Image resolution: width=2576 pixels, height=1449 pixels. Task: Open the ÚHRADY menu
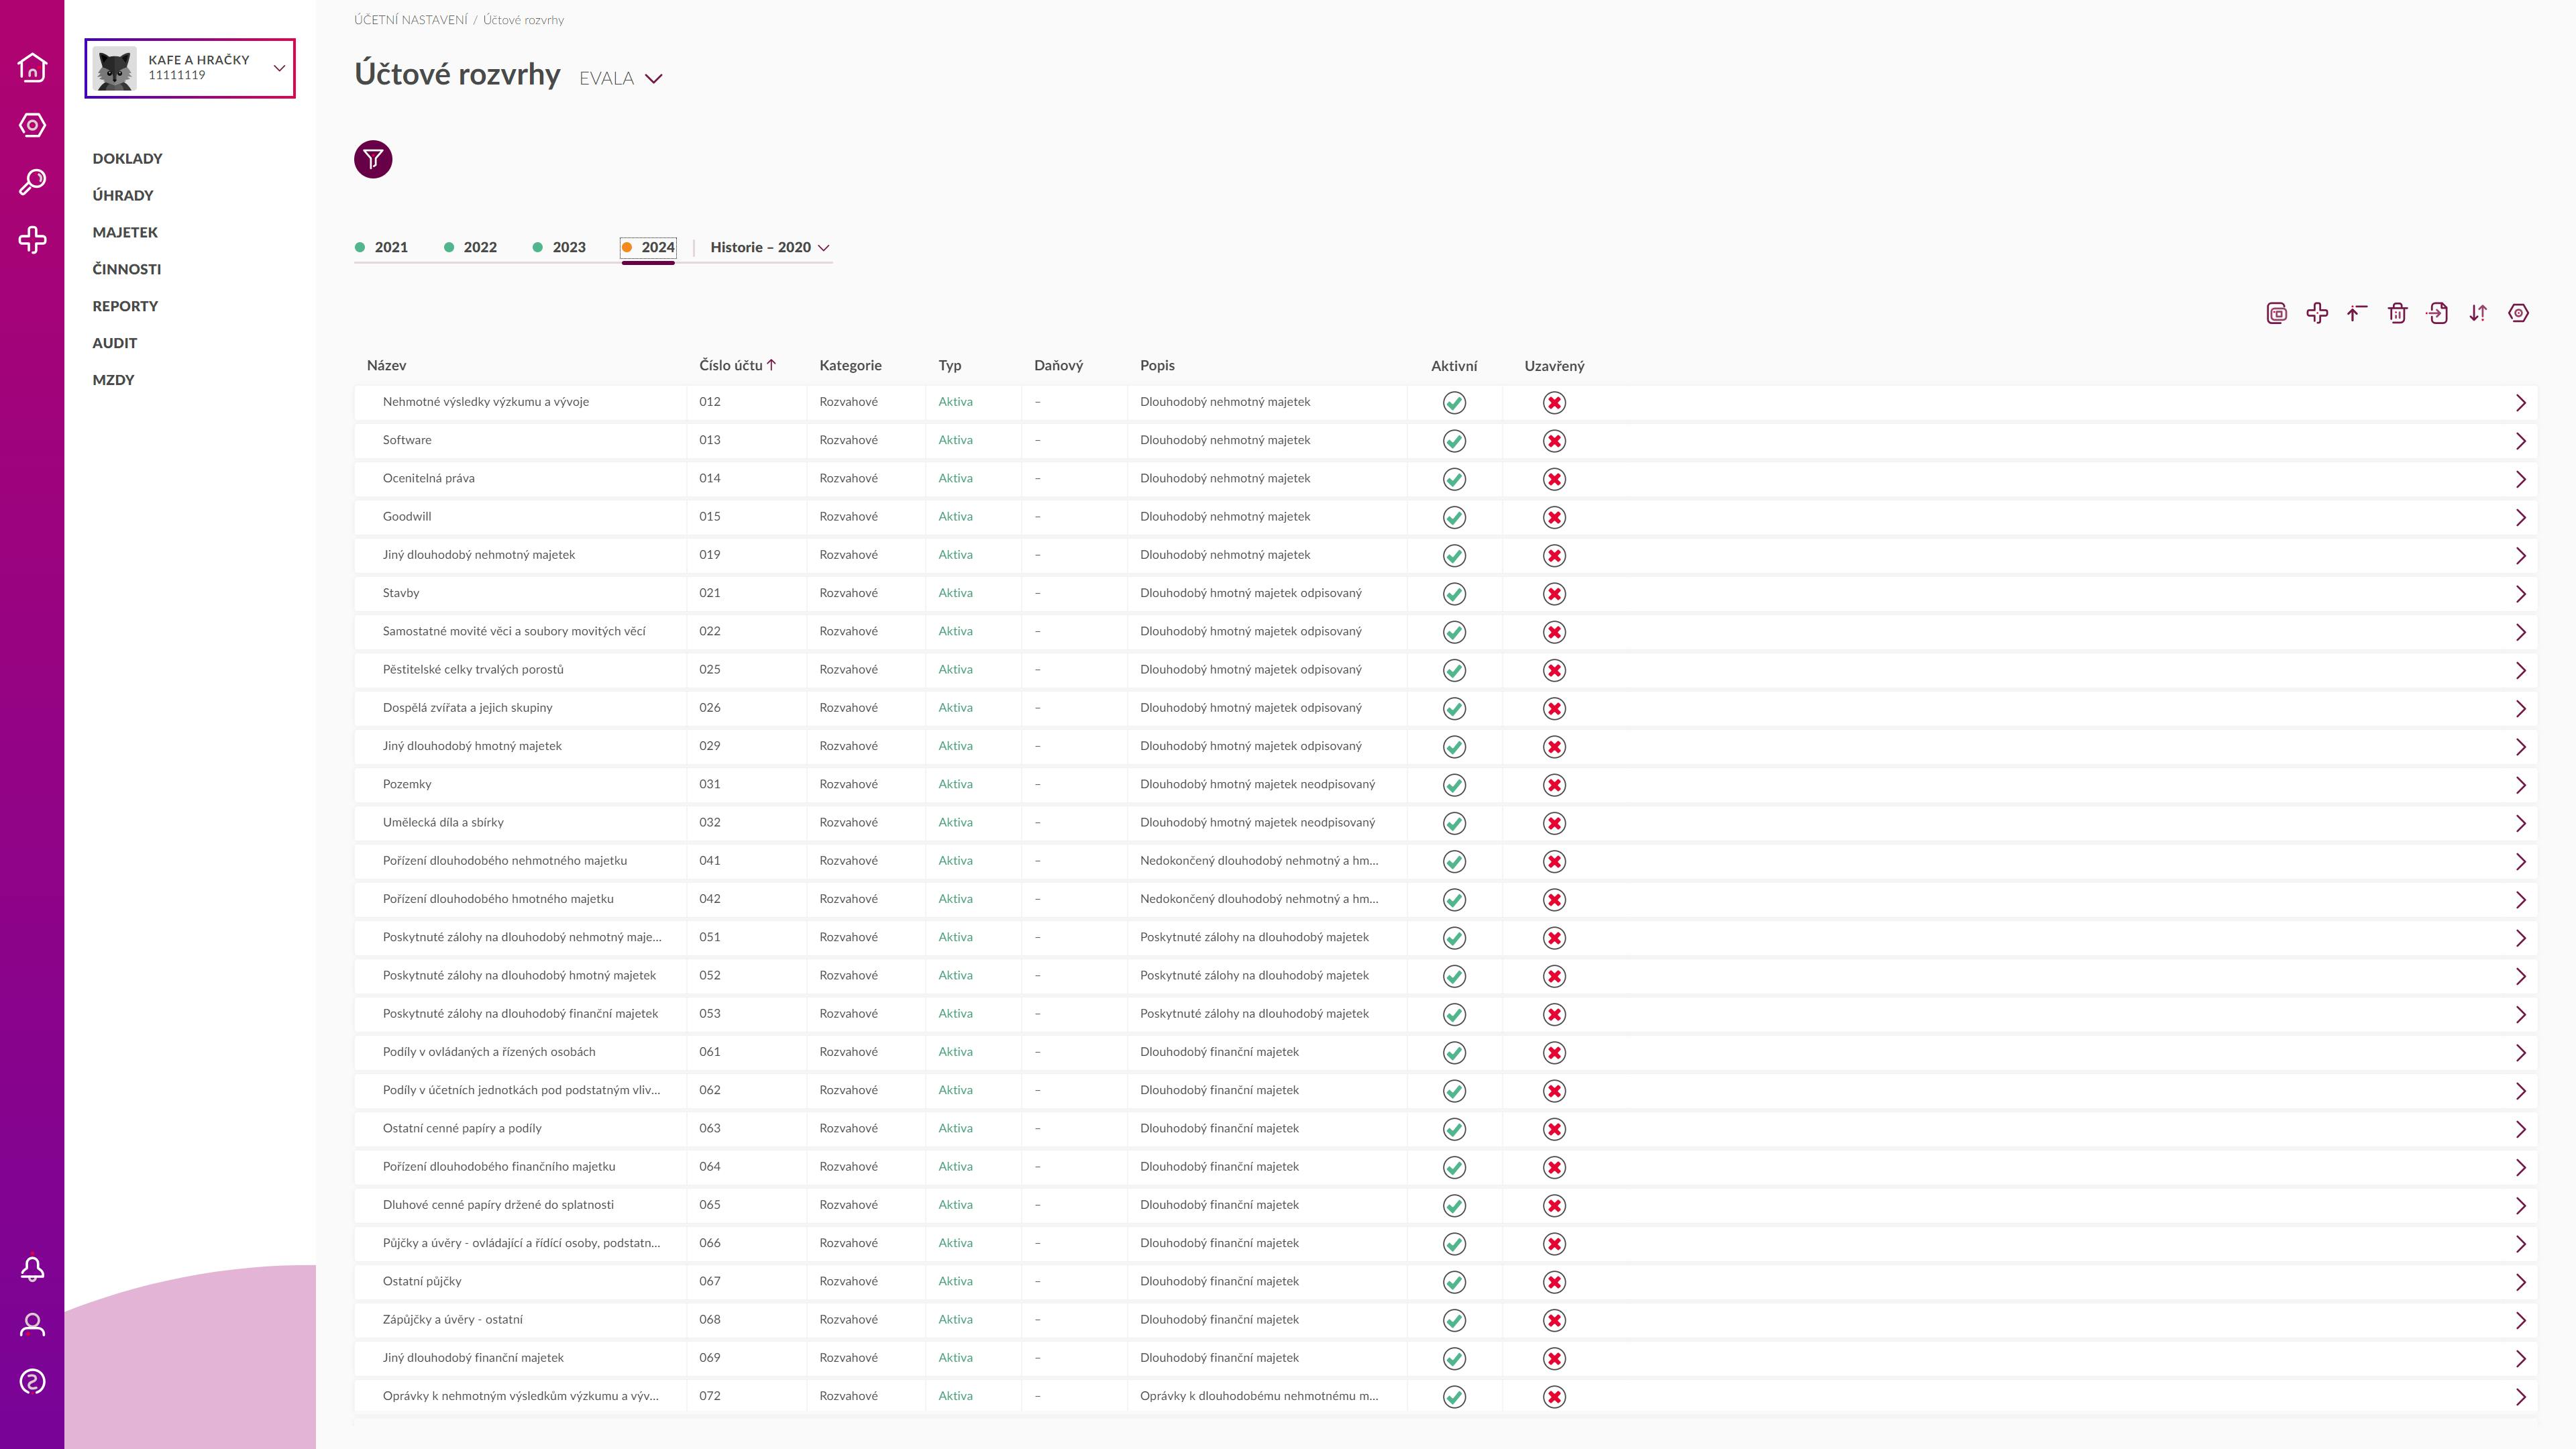123,195
